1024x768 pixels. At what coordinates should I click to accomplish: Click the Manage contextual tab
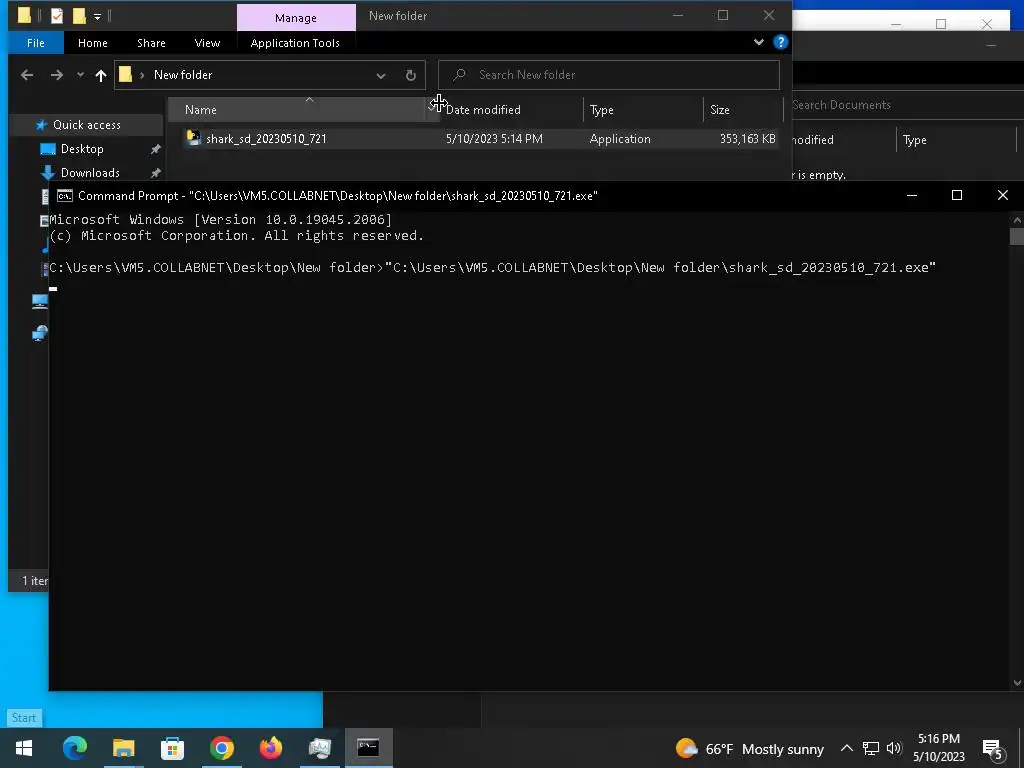pos(296,18)
